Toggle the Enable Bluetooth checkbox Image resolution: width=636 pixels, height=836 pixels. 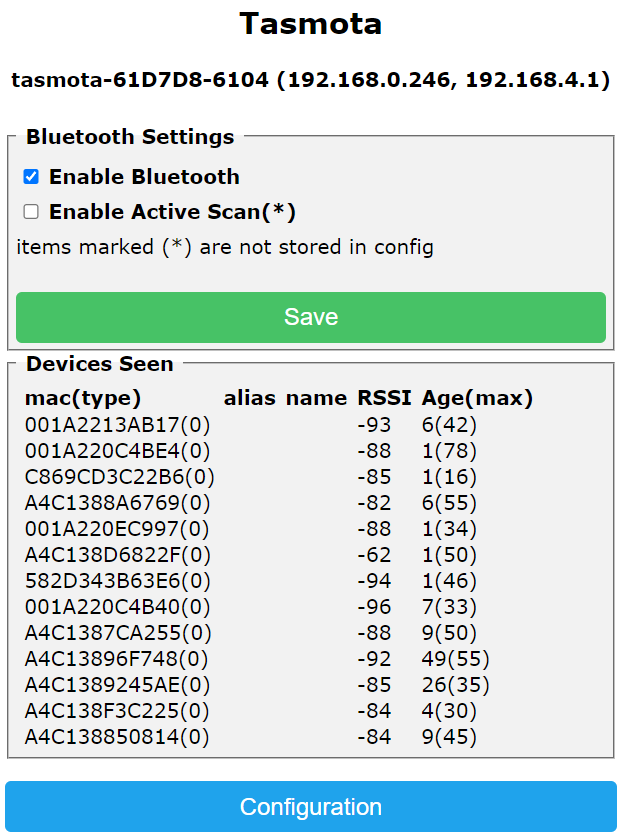31,177
